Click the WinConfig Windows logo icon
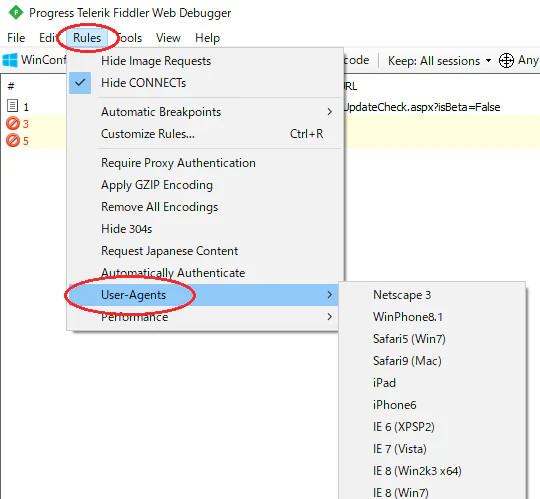This screenshot has width=540, height=499. [10, 60]
